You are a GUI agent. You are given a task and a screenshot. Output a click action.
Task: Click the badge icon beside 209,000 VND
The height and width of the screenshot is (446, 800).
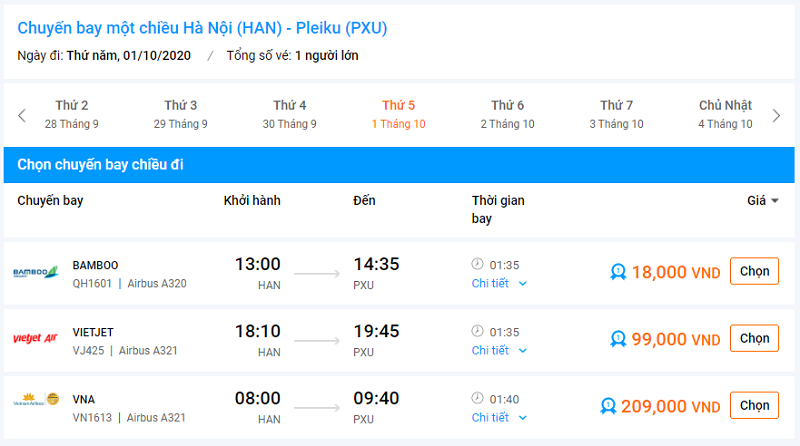608,406
